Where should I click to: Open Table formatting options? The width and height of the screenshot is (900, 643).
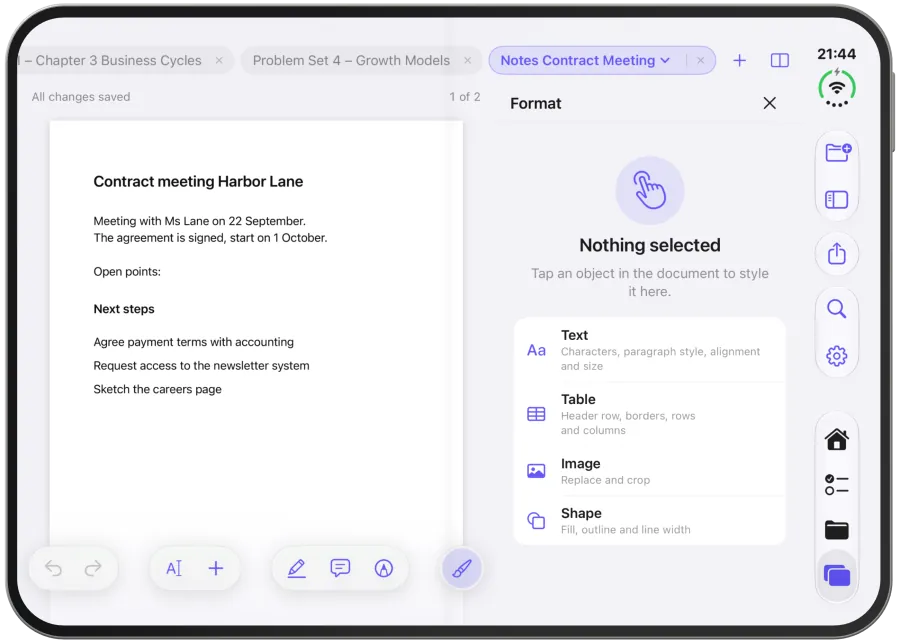(x=649, y=414)
